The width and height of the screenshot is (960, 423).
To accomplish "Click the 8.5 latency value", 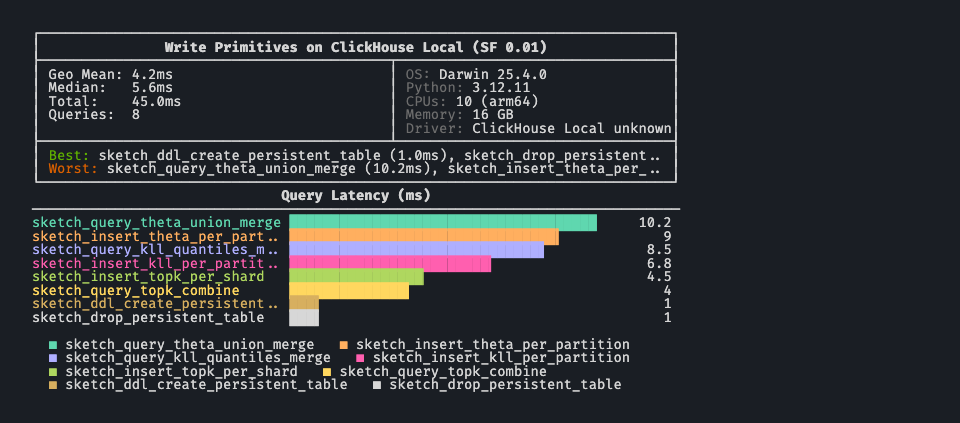I will coord(659,250).
